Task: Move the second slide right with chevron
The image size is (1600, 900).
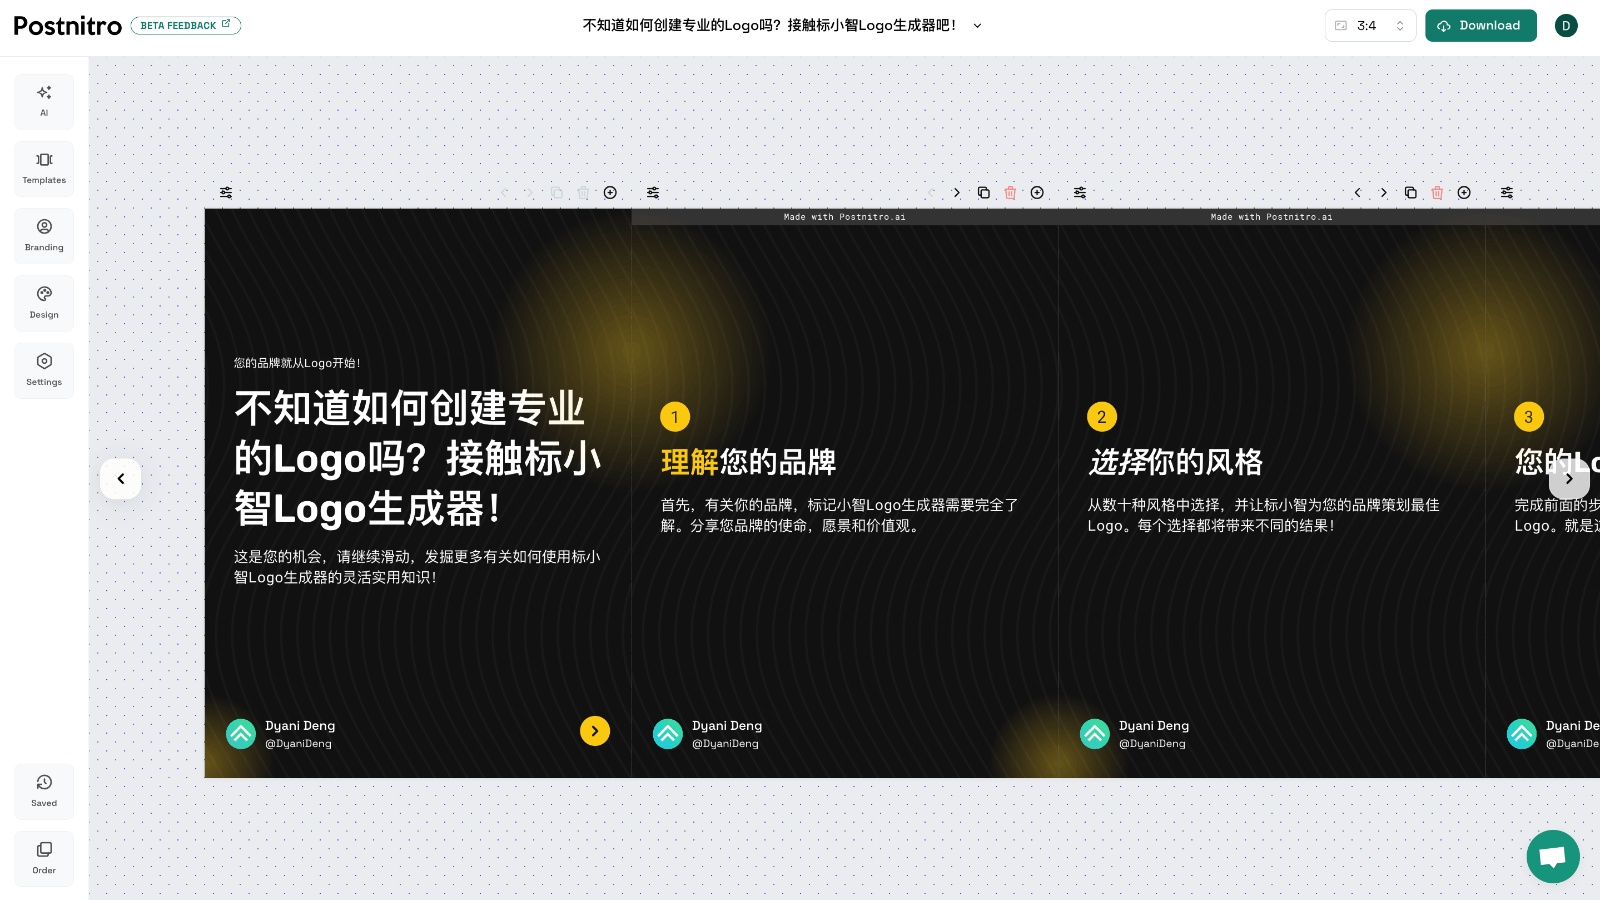Action: (x=956, y=192)
